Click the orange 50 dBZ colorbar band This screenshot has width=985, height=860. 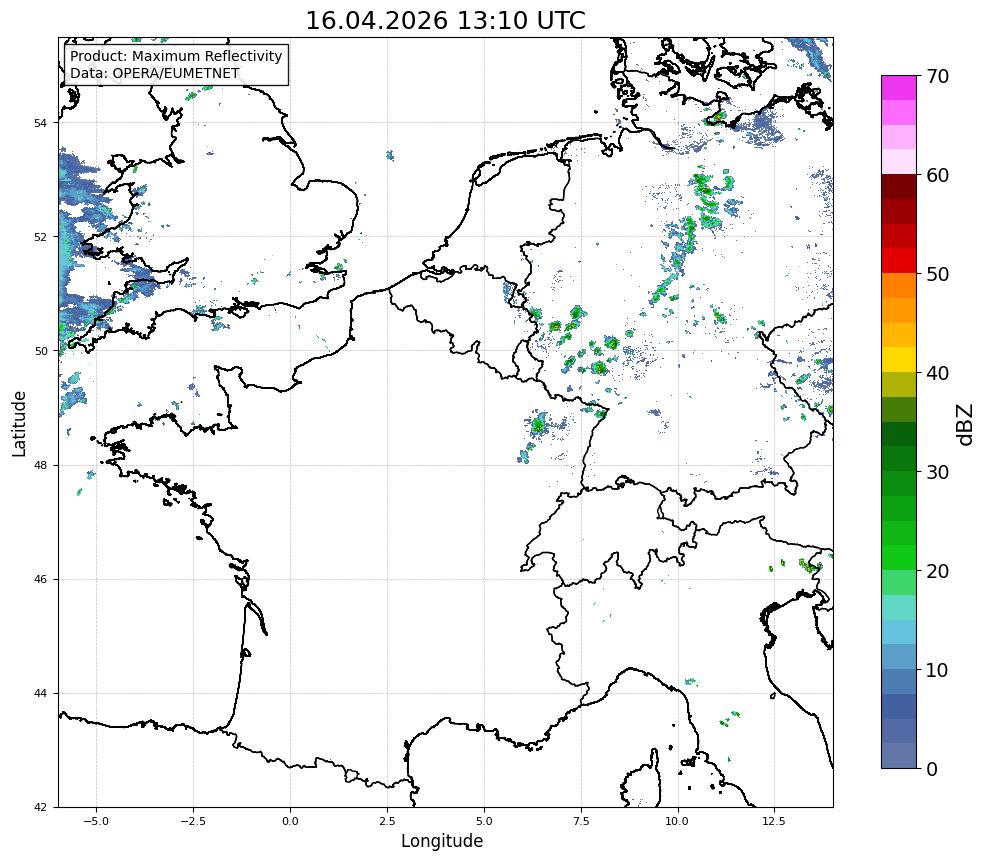pyautogui.click(x=898, y=285)
